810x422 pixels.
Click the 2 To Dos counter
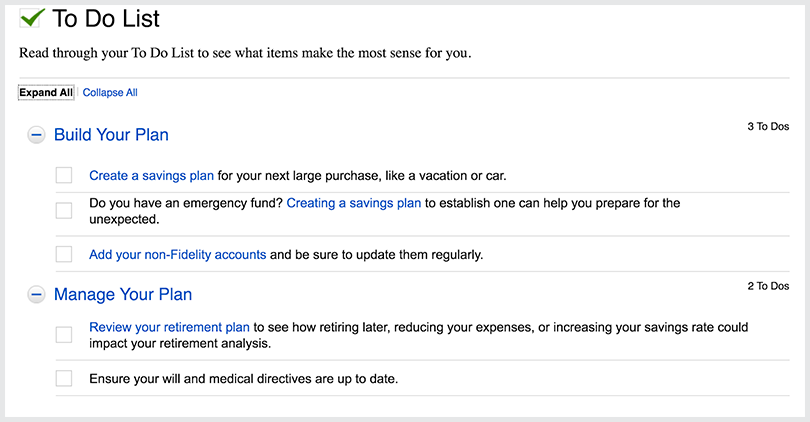(768, 286)
